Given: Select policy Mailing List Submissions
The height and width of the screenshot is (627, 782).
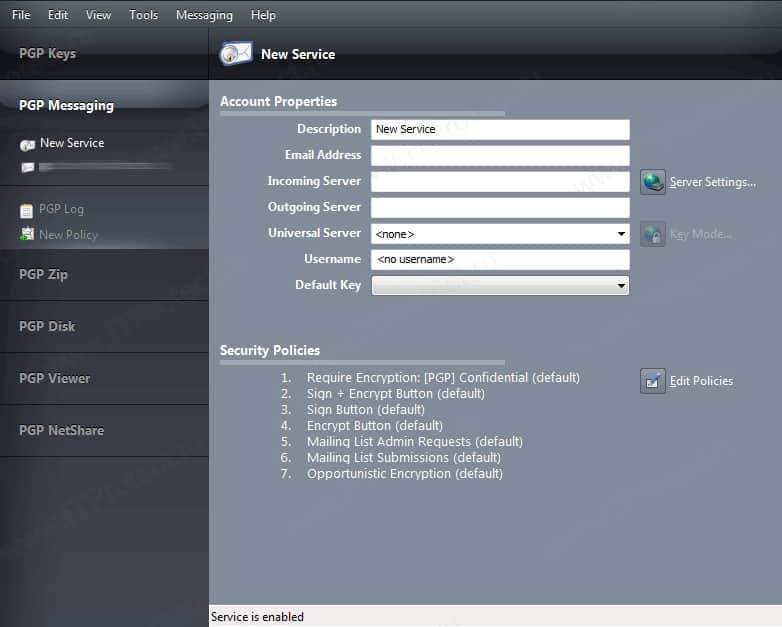Looking at the screenshot, I should pyautogui.click(x=403, y=457).
